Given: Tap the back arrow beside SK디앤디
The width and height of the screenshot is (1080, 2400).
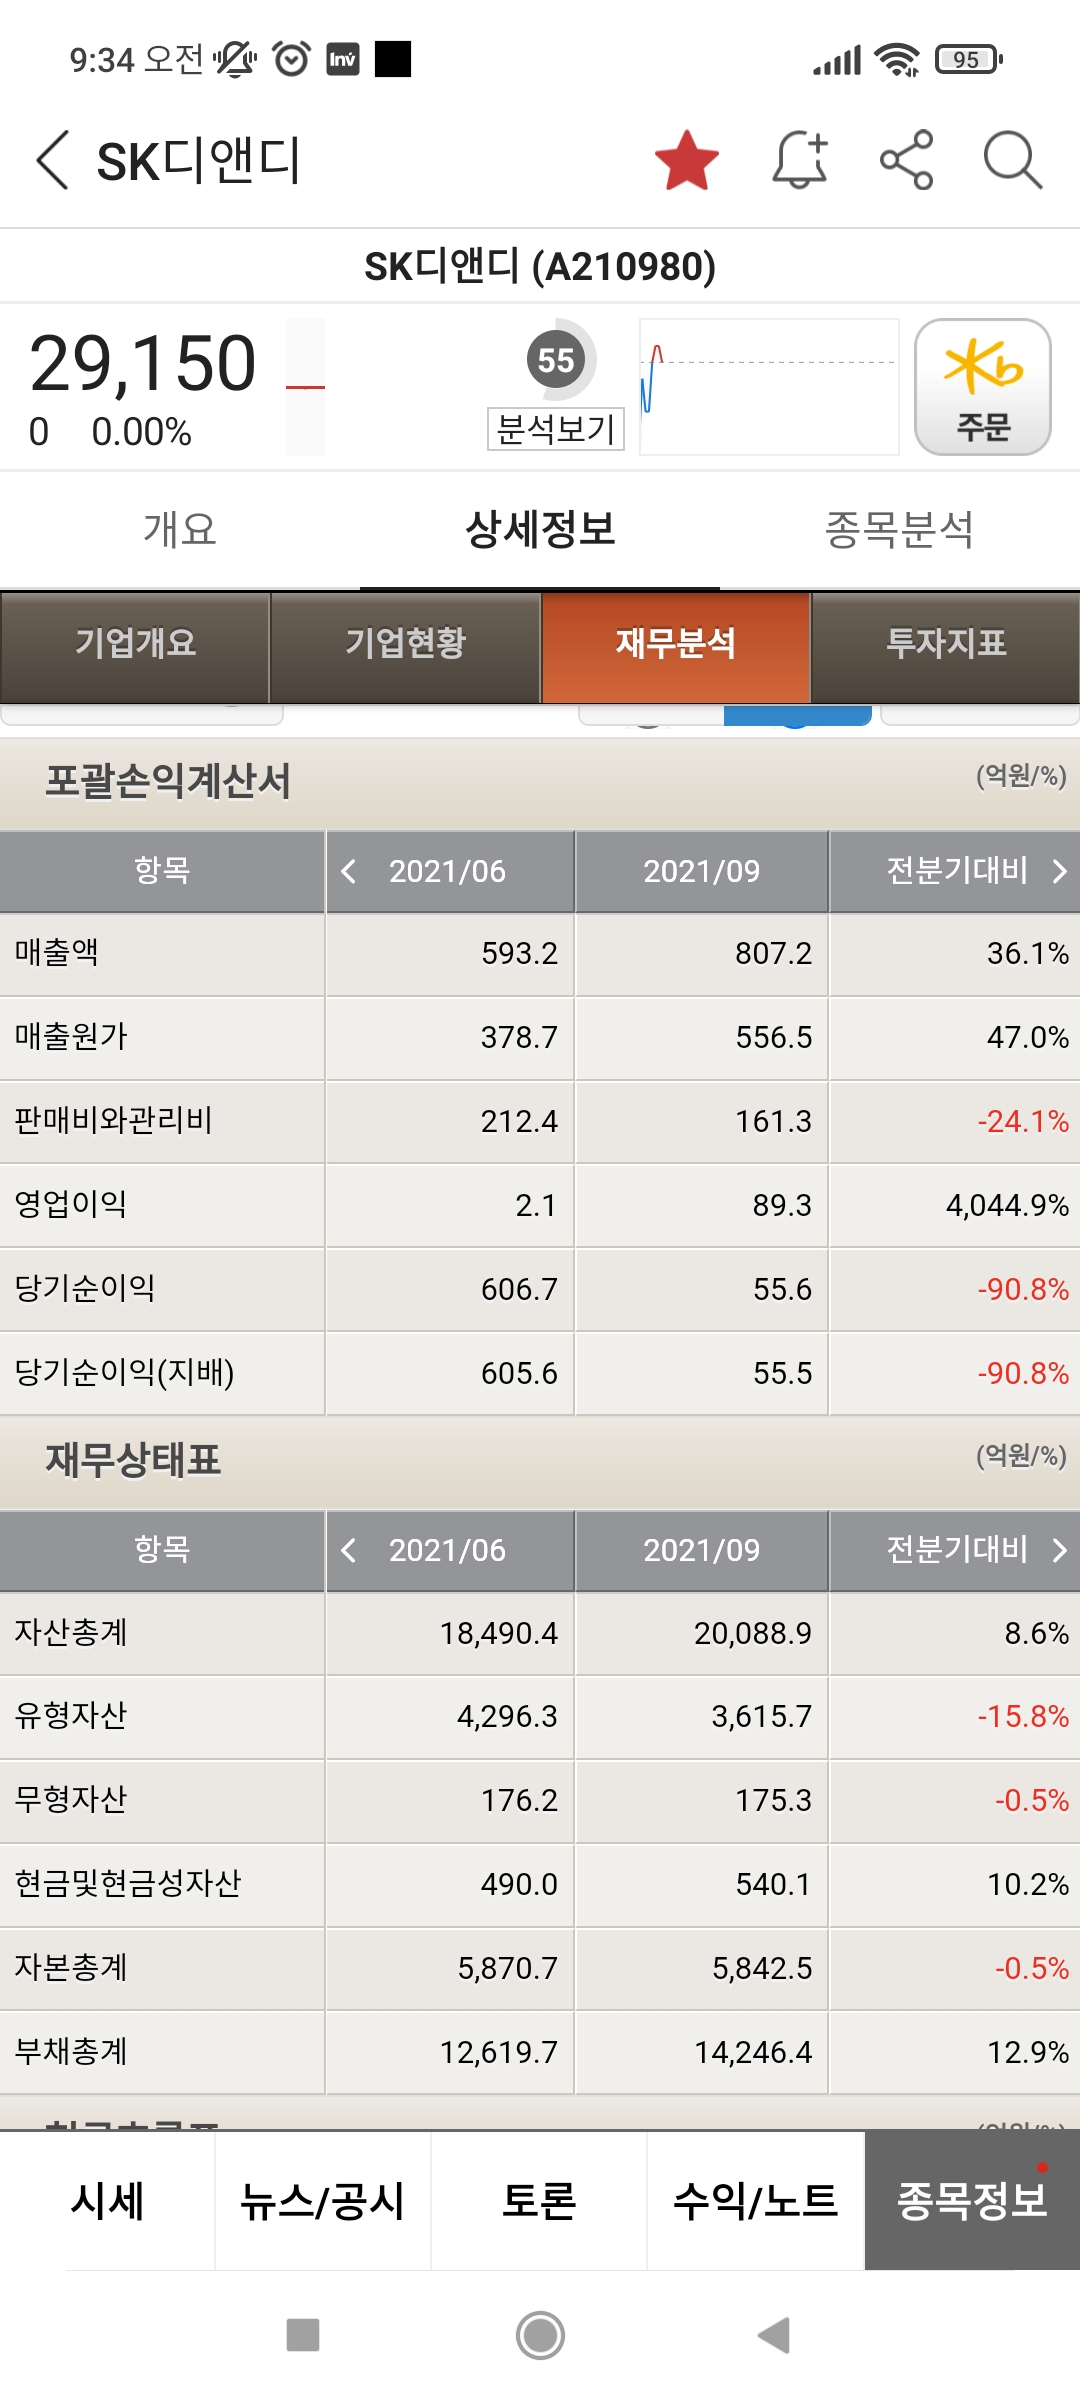Looking at the screenshot, I should click(x=52, y=160).
